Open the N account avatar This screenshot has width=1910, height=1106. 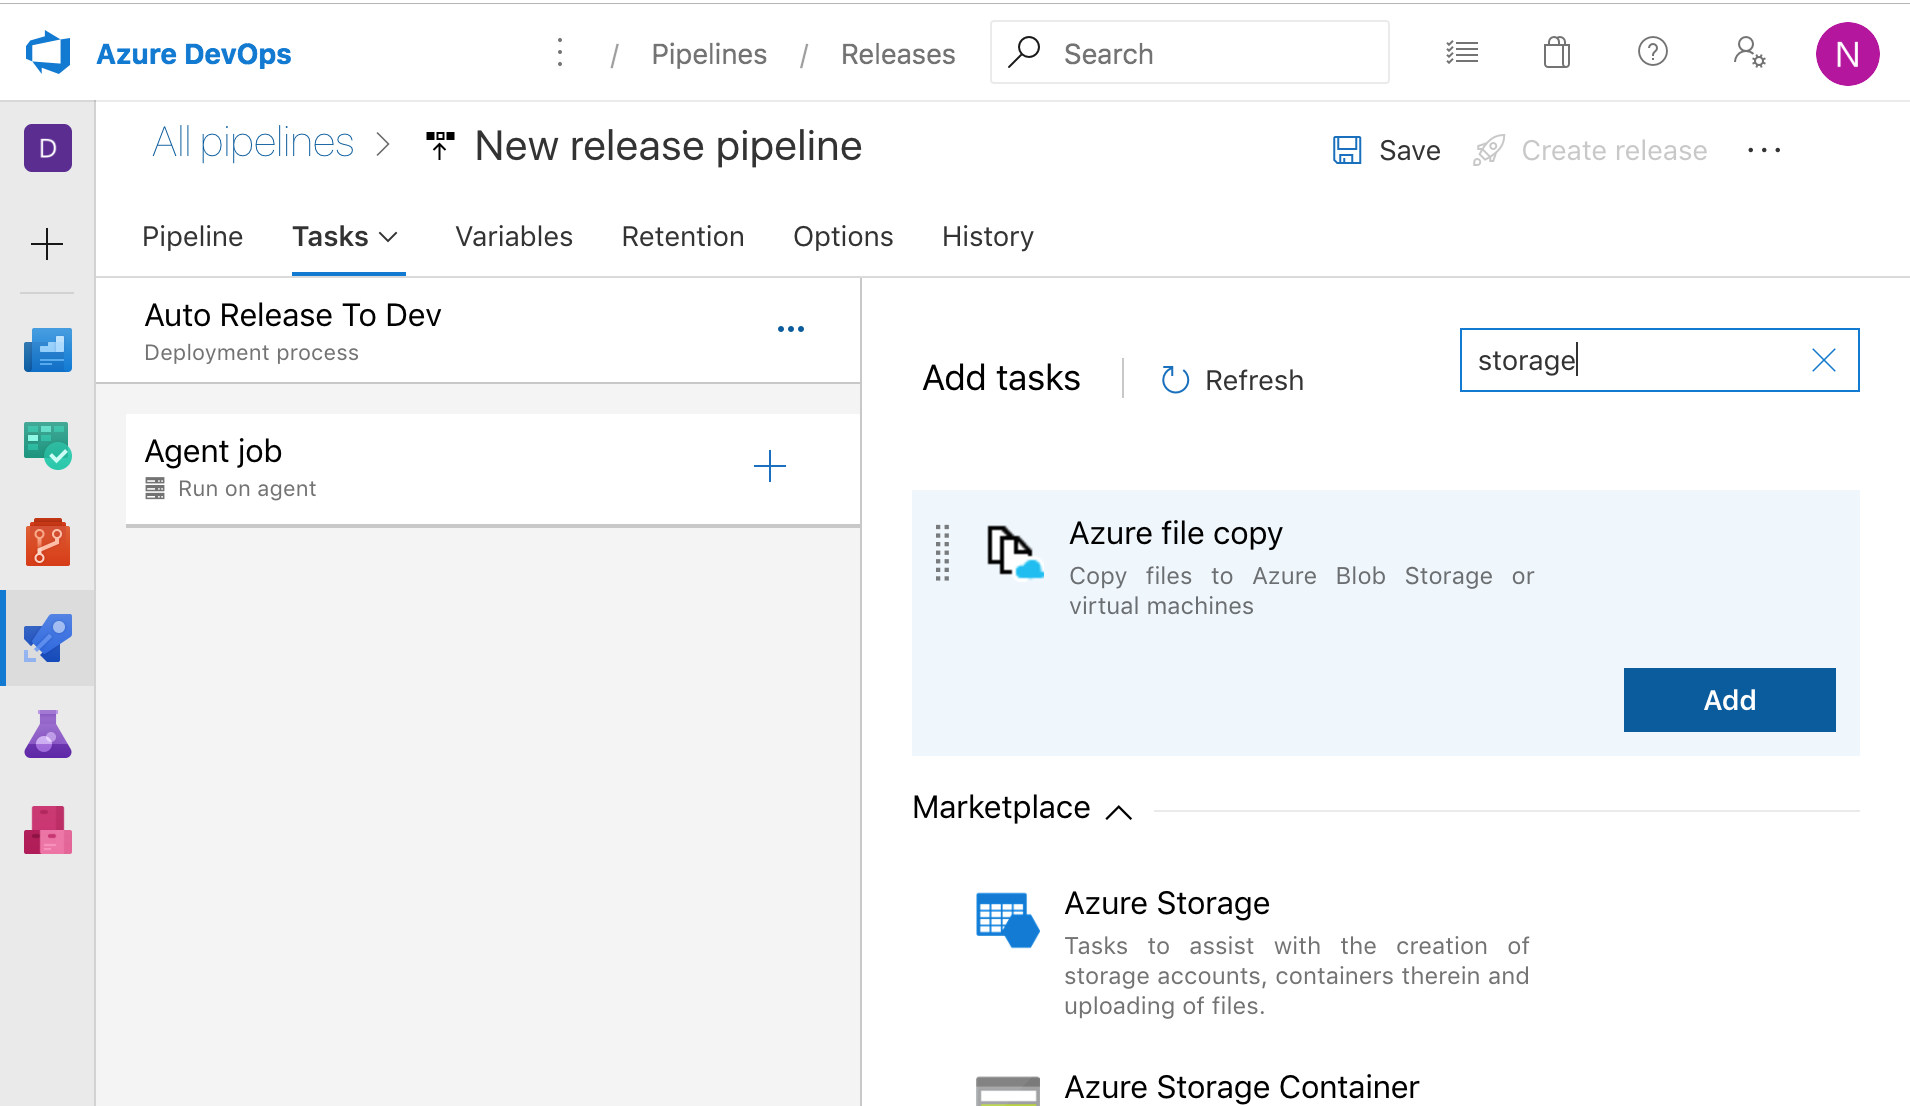[x=1847, y=54]
